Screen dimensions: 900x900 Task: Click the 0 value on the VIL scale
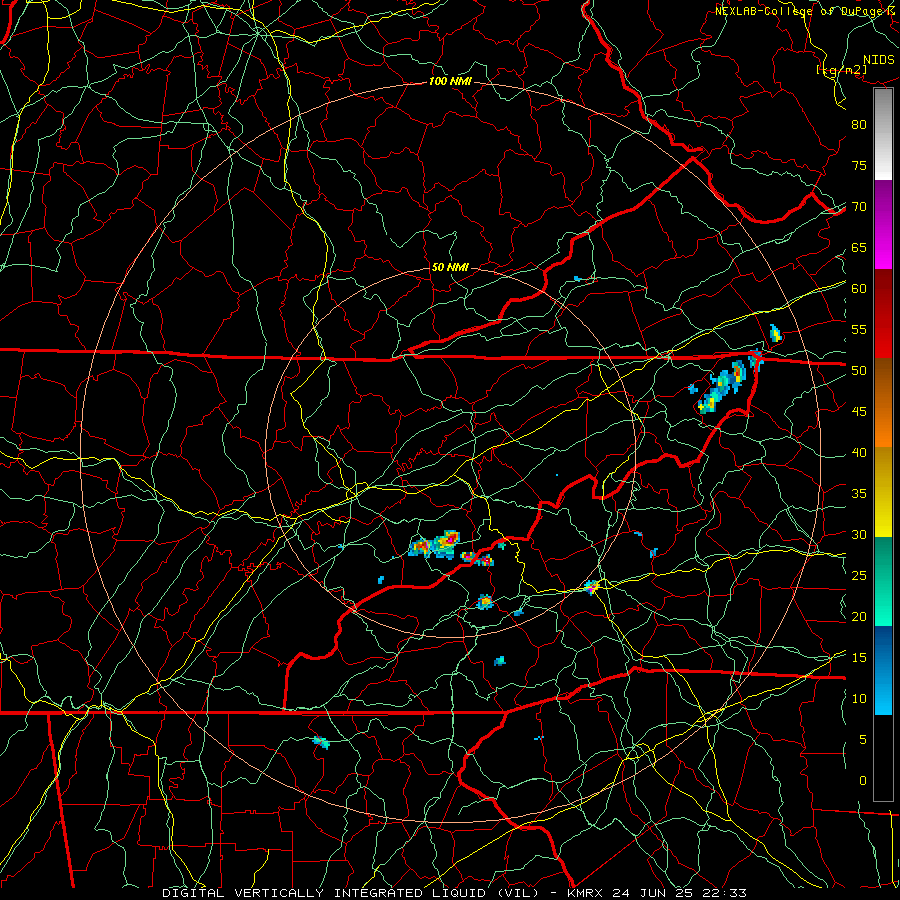point(863,781)
